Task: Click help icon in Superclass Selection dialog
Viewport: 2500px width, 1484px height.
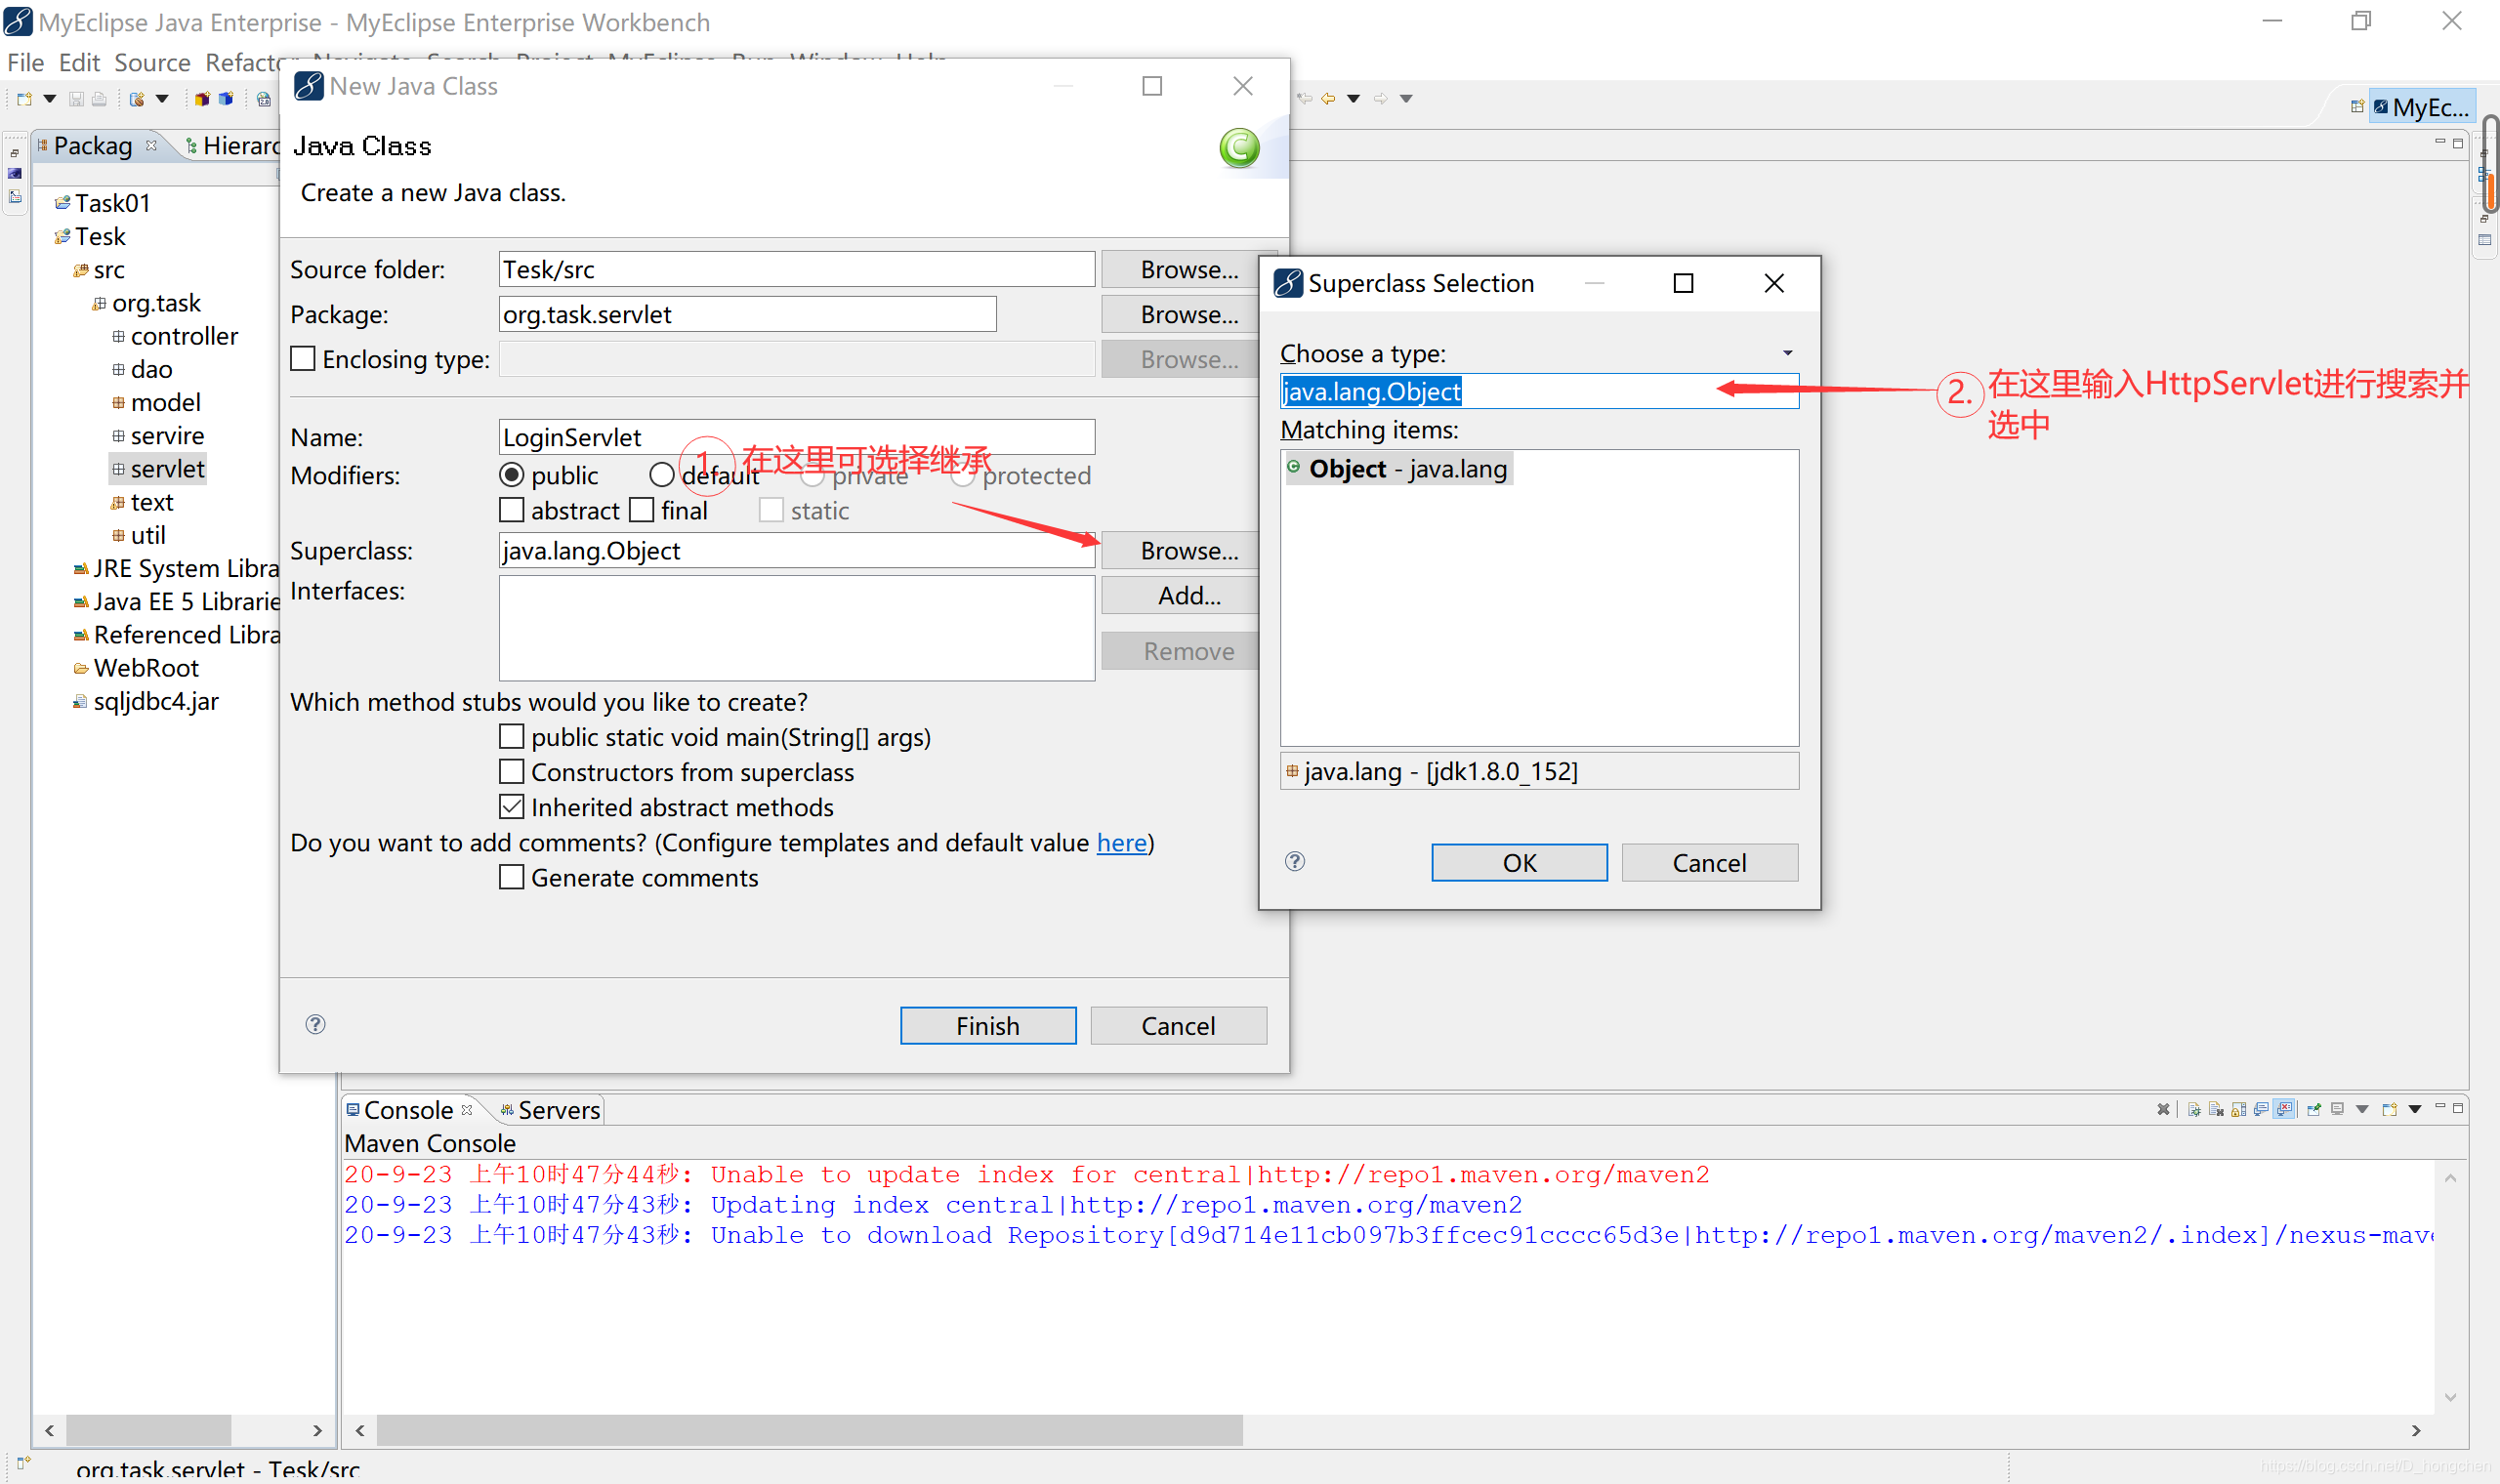Action: 1295,861
